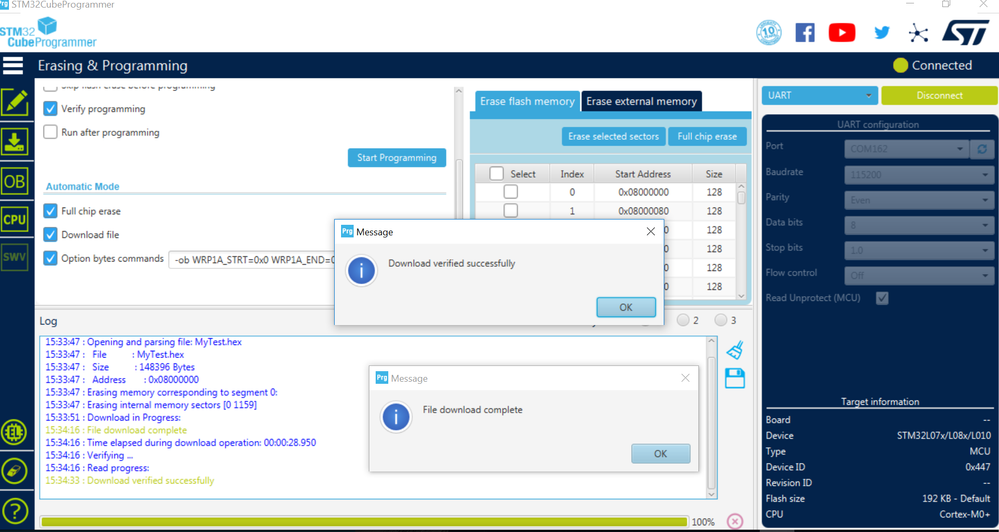The width and height of the screenshot is (999, 532).
Task: Toggle Option bytes commands checkbox
Action: click(x=50, y=258)
